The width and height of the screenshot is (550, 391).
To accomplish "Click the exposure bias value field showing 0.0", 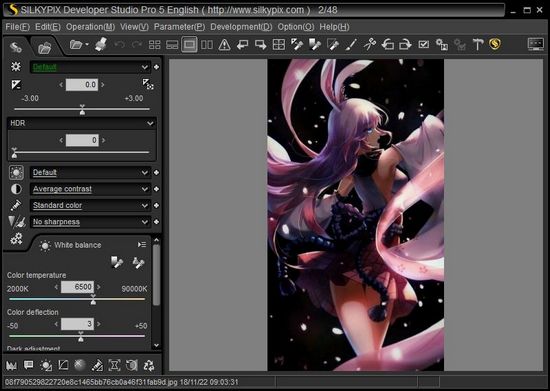I will pos(82,85).
